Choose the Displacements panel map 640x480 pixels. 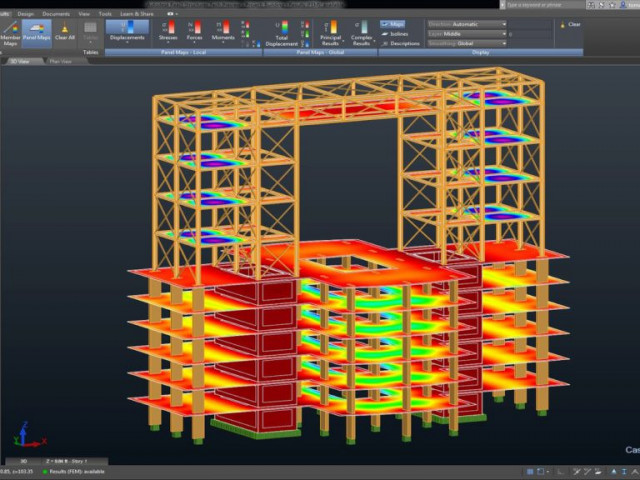point(127,31)
